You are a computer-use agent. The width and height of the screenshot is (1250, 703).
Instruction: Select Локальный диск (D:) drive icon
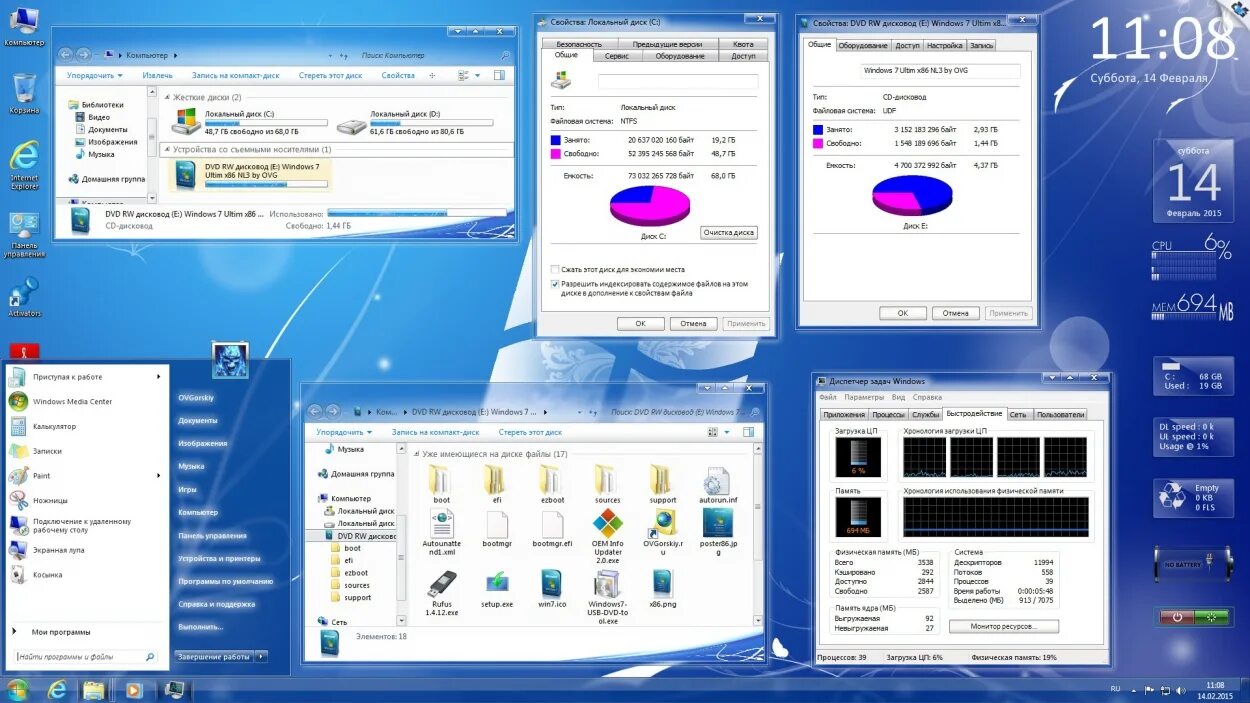click(x=351, y=123)
